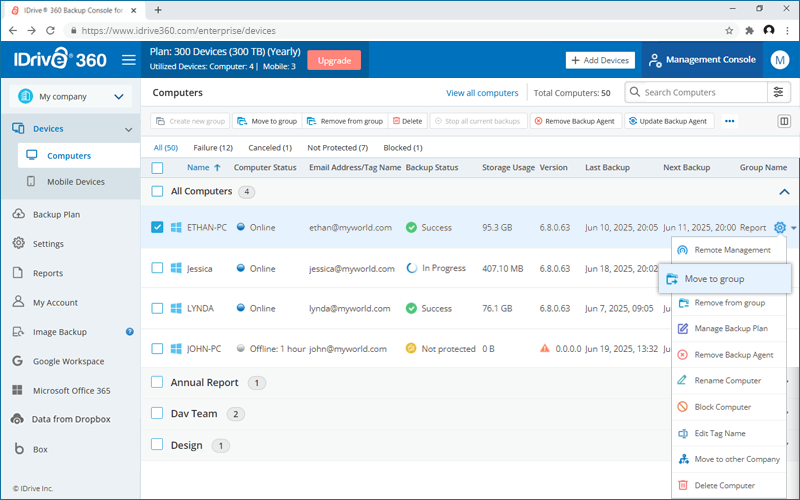800x500 pixels.
Task: Switch to Canceled (1) tab
Action: 270,147
